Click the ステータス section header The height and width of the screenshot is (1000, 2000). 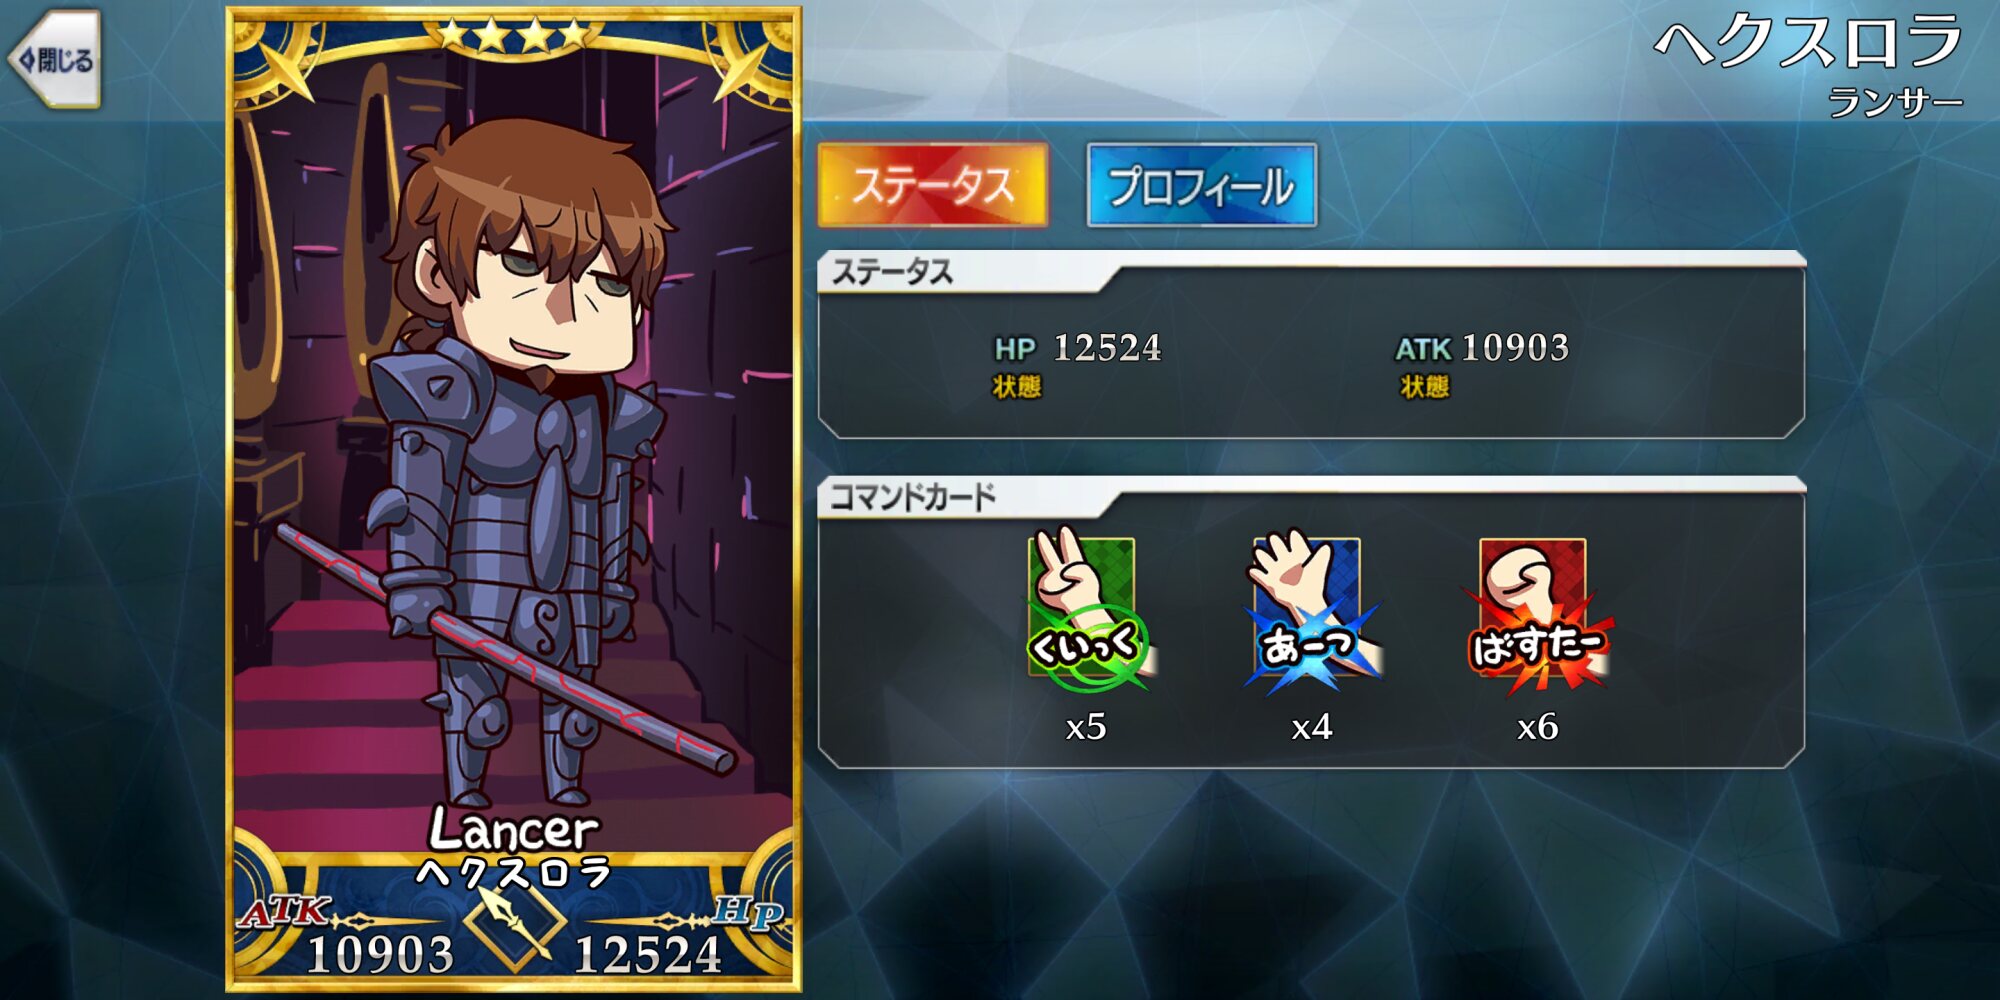(892, 272)
